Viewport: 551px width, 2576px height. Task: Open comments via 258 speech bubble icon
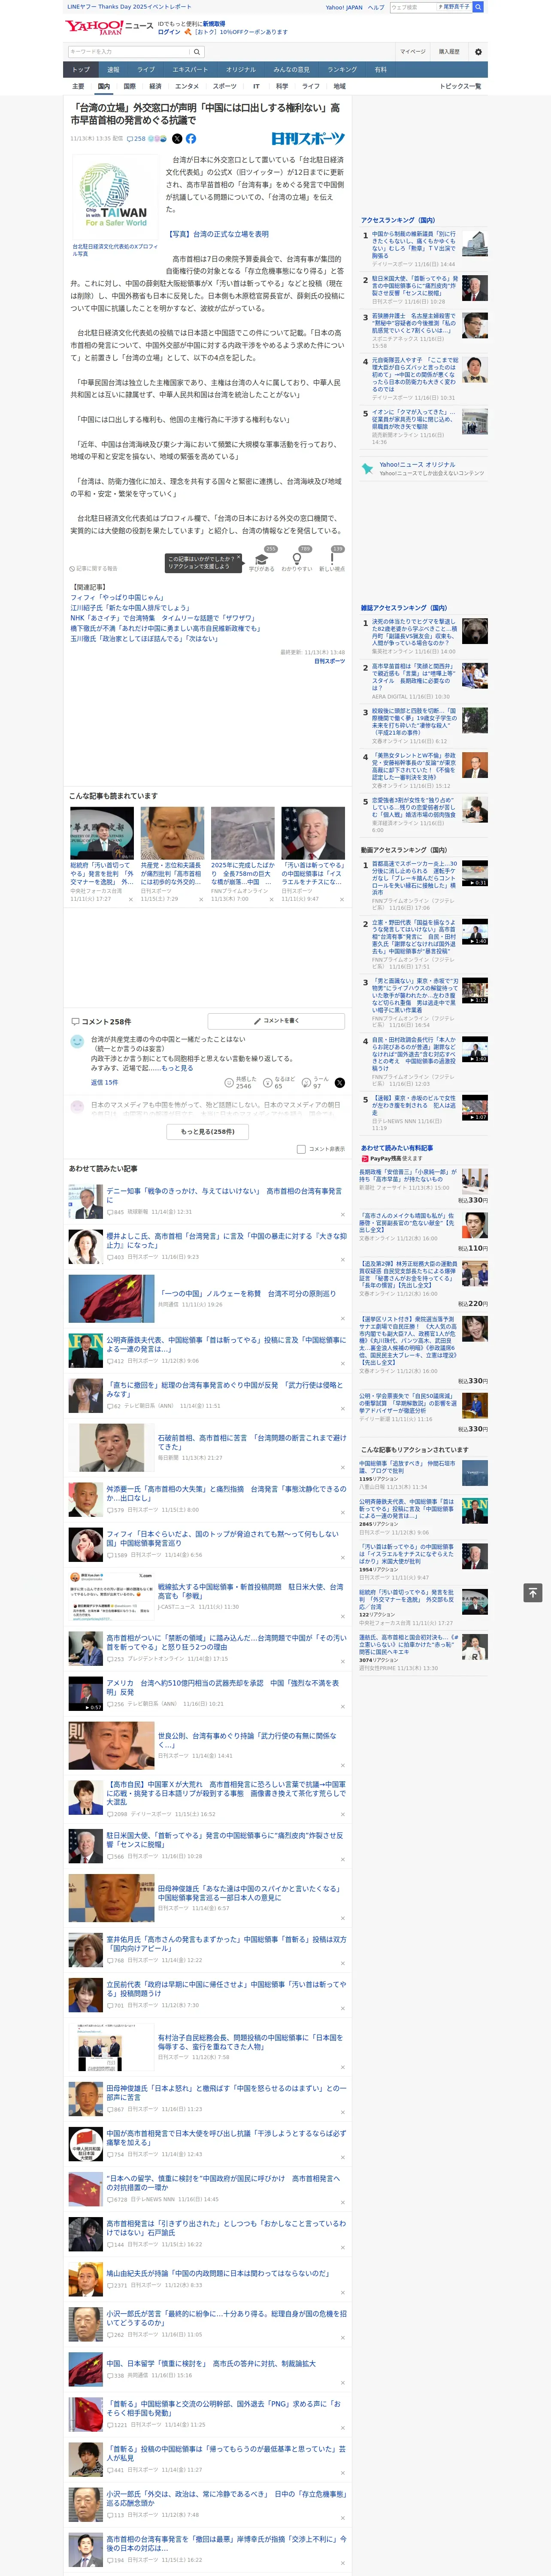pyautogui.click(x=136, y=139)
